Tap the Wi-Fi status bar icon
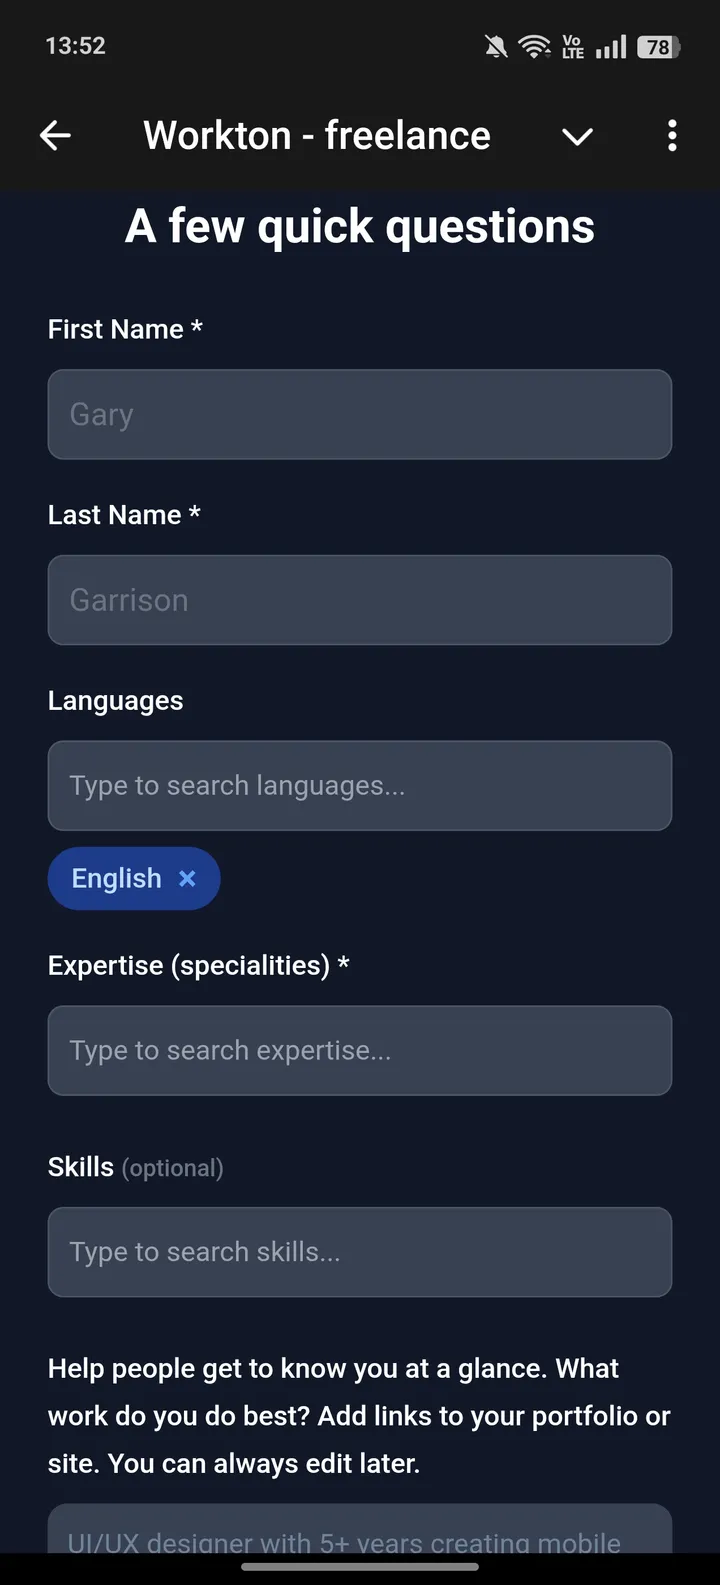The height and width of the screenshot is (1585, 720). coord(535,46)
